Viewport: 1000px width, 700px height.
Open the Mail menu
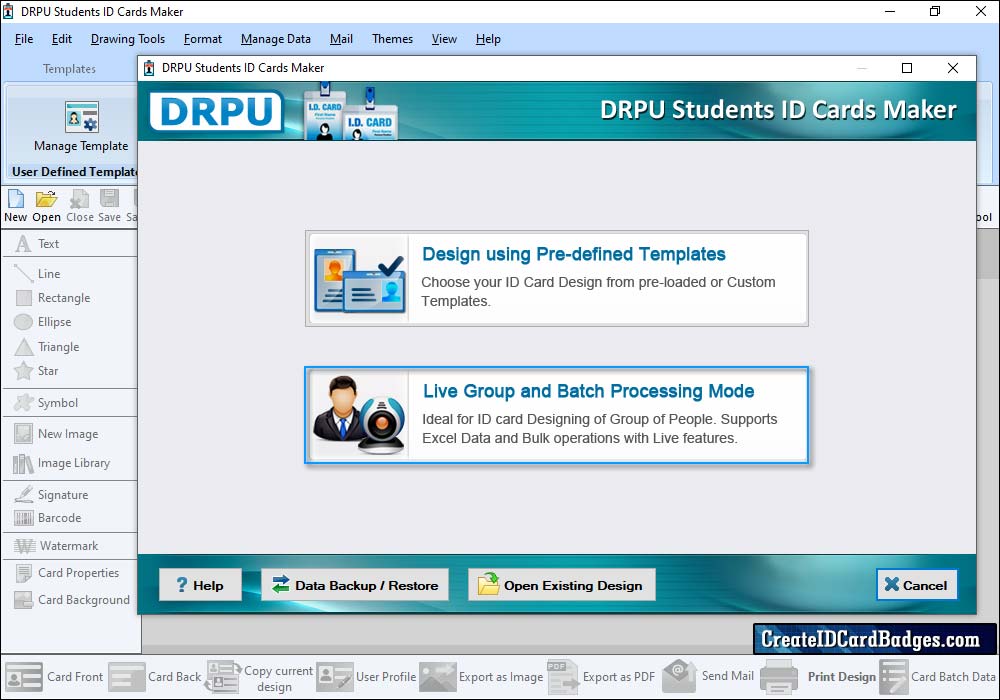coord(341,39)
